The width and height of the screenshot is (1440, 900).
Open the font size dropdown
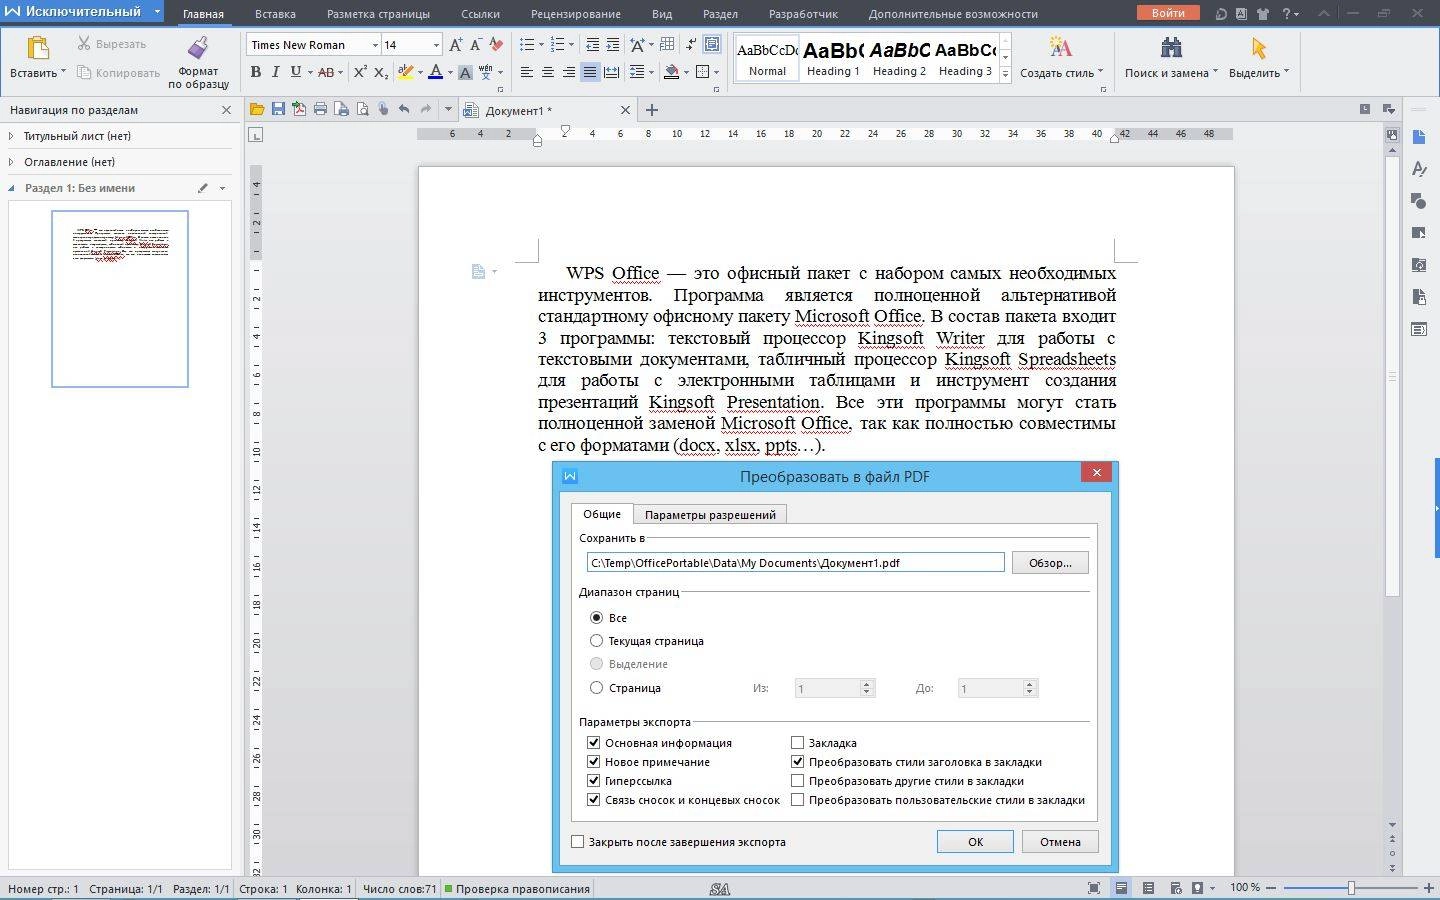pos(436,45)
